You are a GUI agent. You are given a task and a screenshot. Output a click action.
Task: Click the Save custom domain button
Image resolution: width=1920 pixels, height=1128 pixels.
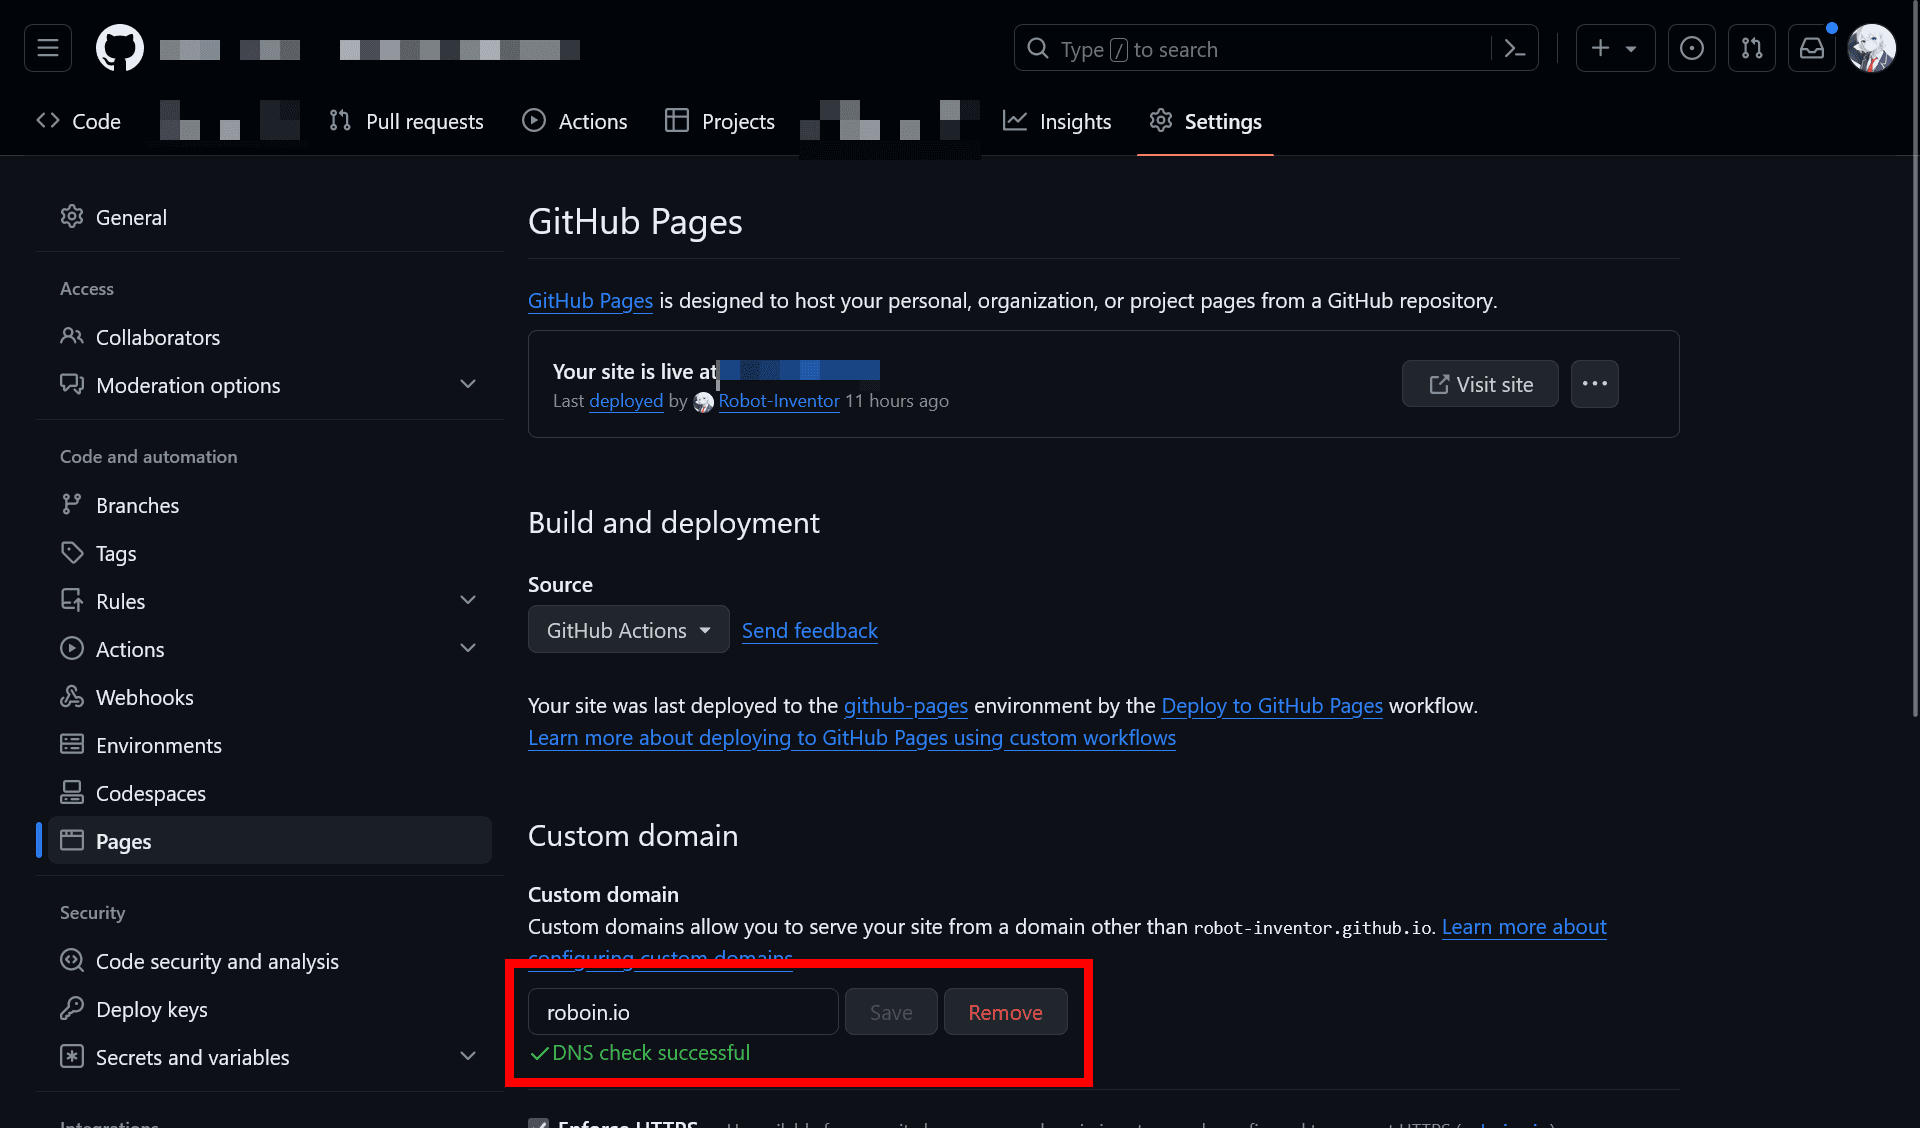tap(891, 1012)
